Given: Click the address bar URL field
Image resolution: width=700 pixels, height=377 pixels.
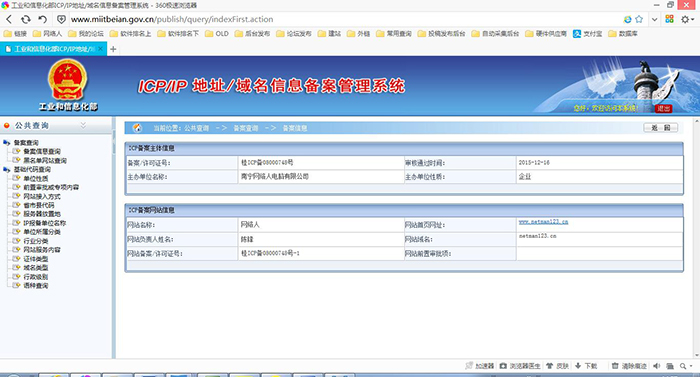Looking at the screenshot, I should 344,19.
